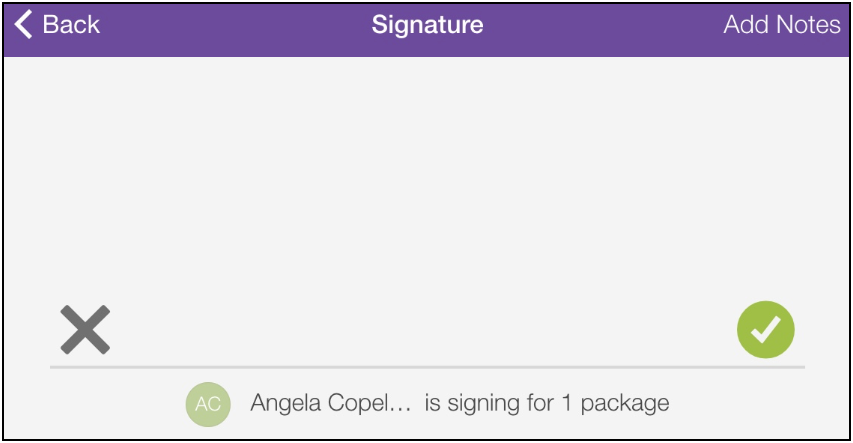Tap the letters AC in the green avatar
Image resolution: width=853 pixels, height=443 pixels.
click(208, 404)
